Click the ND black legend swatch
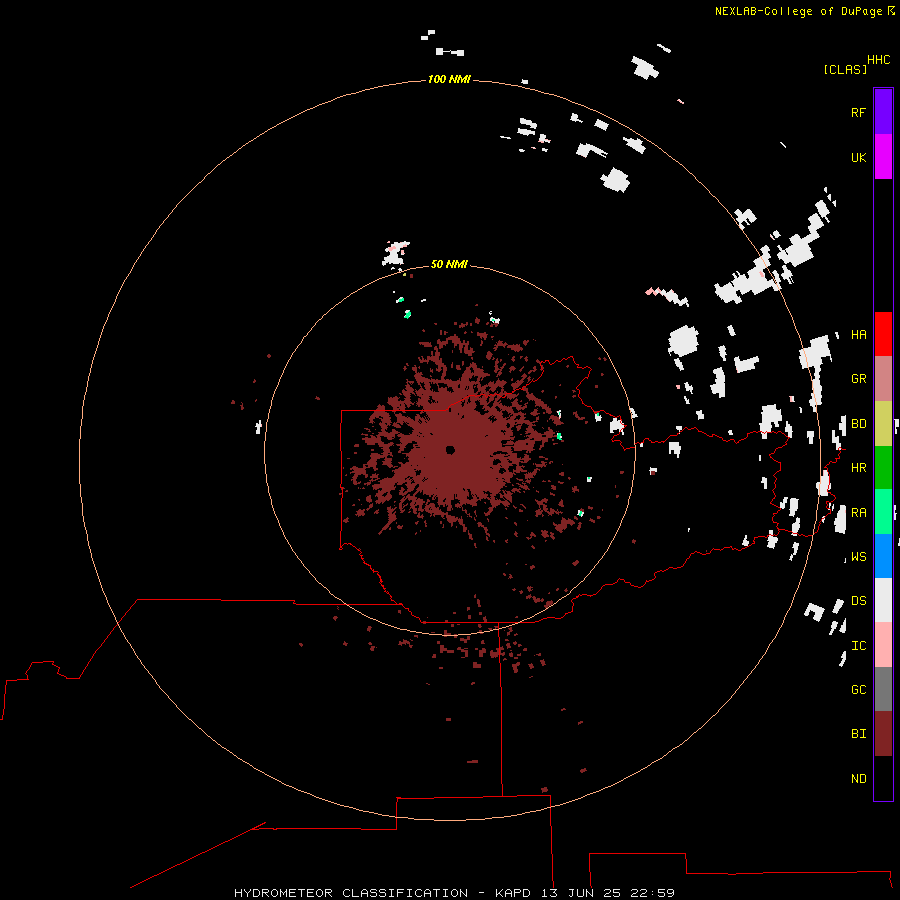 pos(883,778)
